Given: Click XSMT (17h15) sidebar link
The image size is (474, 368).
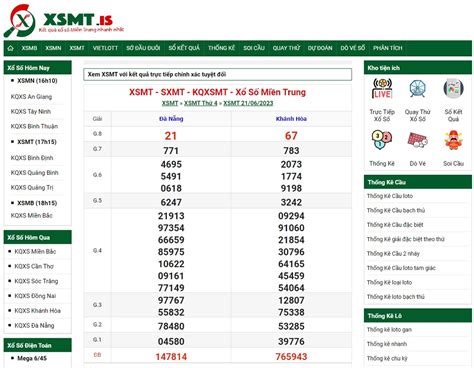Looking at the screenshot, I should (37, 142).
